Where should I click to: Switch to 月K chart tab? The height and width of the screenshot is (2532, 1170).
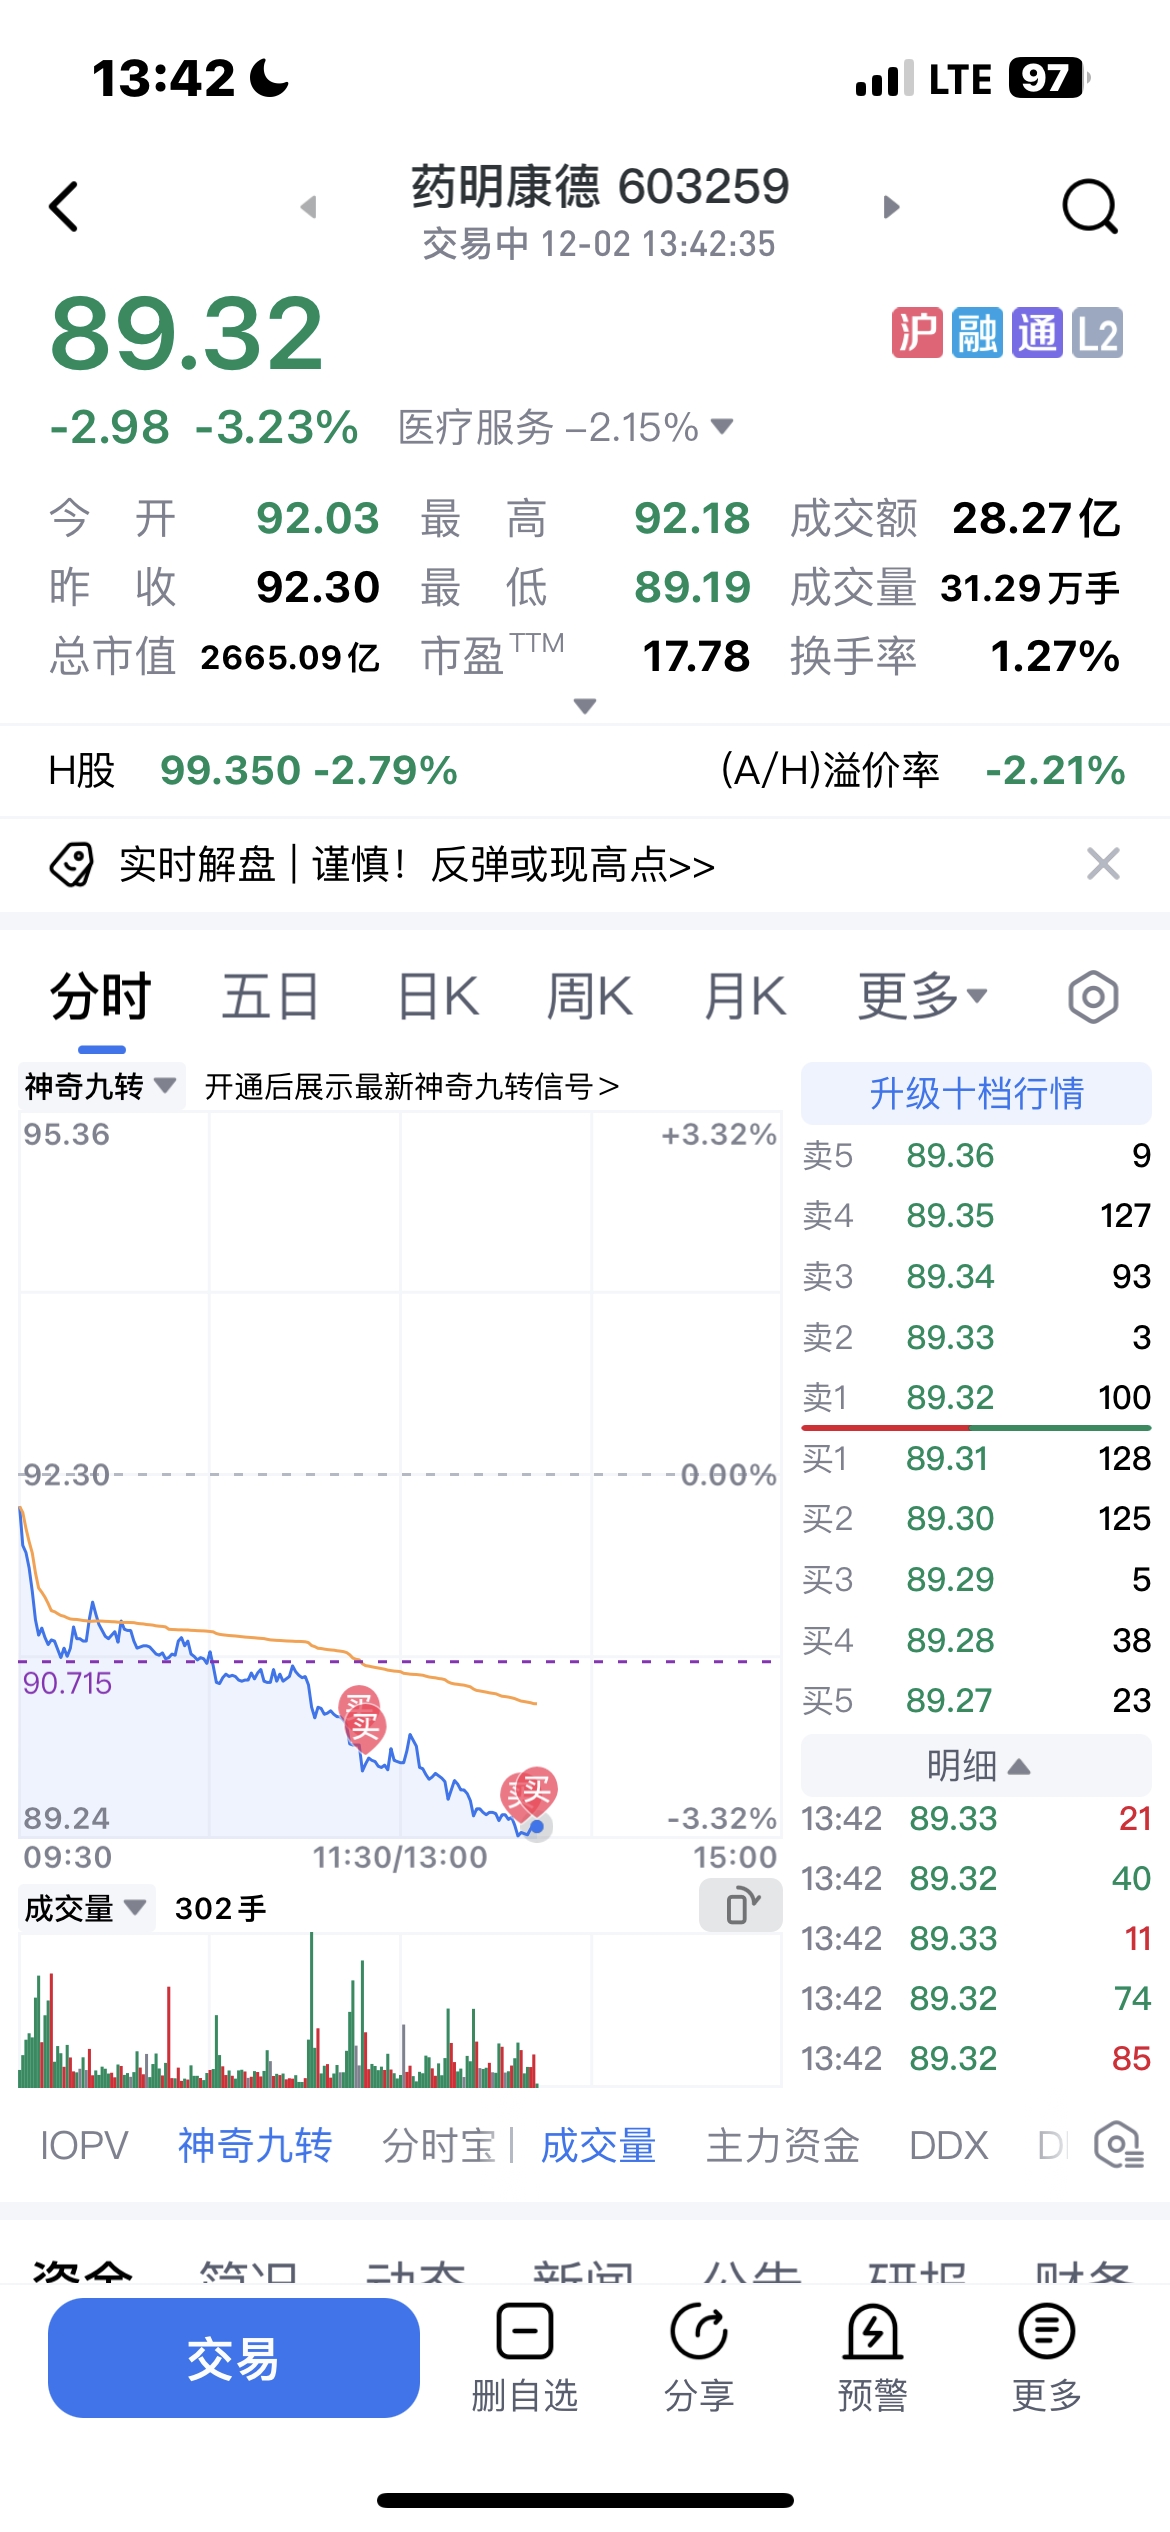click(745, 996)
